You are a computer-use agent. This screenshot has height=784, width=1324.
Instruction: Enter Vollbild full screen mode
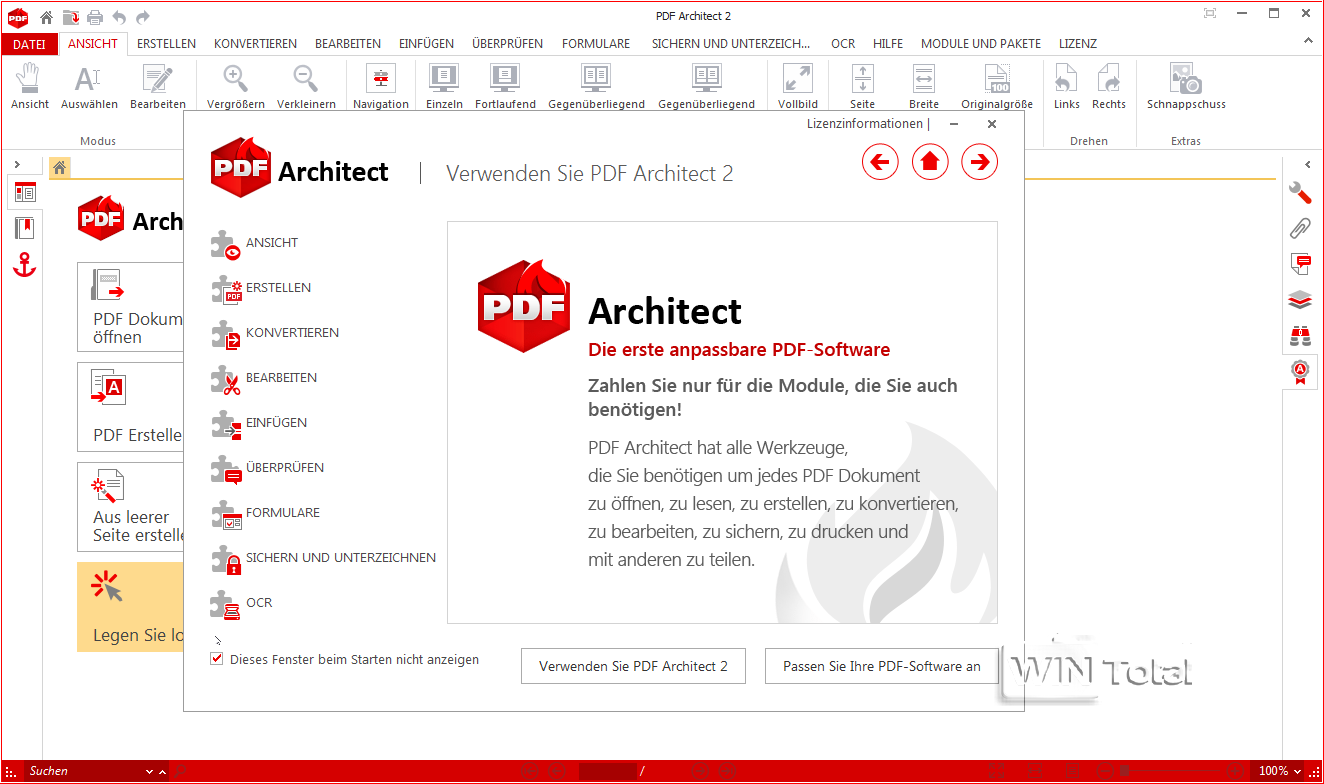798,86
